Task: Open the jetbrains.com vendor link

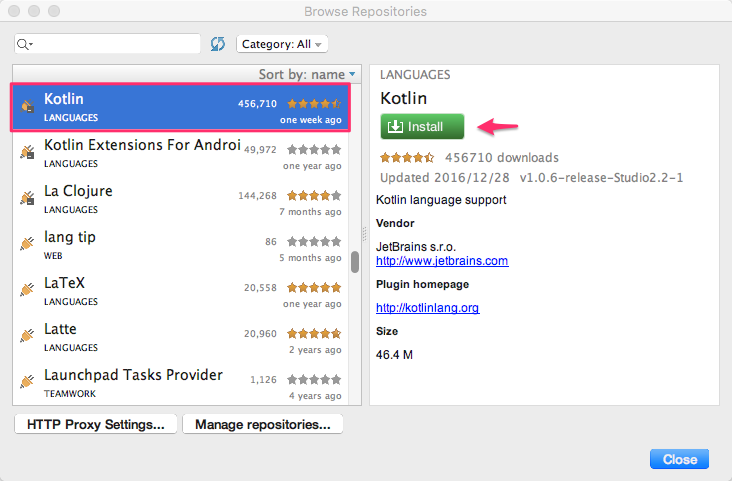Action: tap(441, 261)
